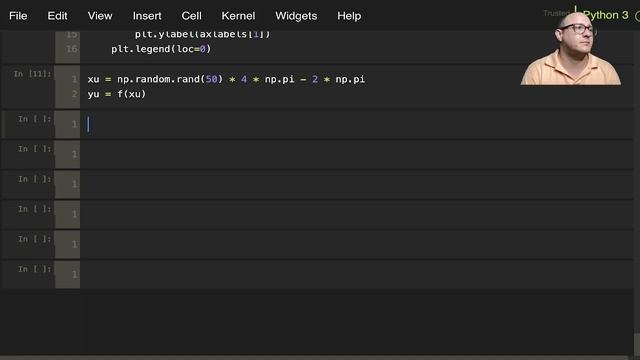
Task: Click line number 16 in the gutter
Action: [x=71, y=49]
